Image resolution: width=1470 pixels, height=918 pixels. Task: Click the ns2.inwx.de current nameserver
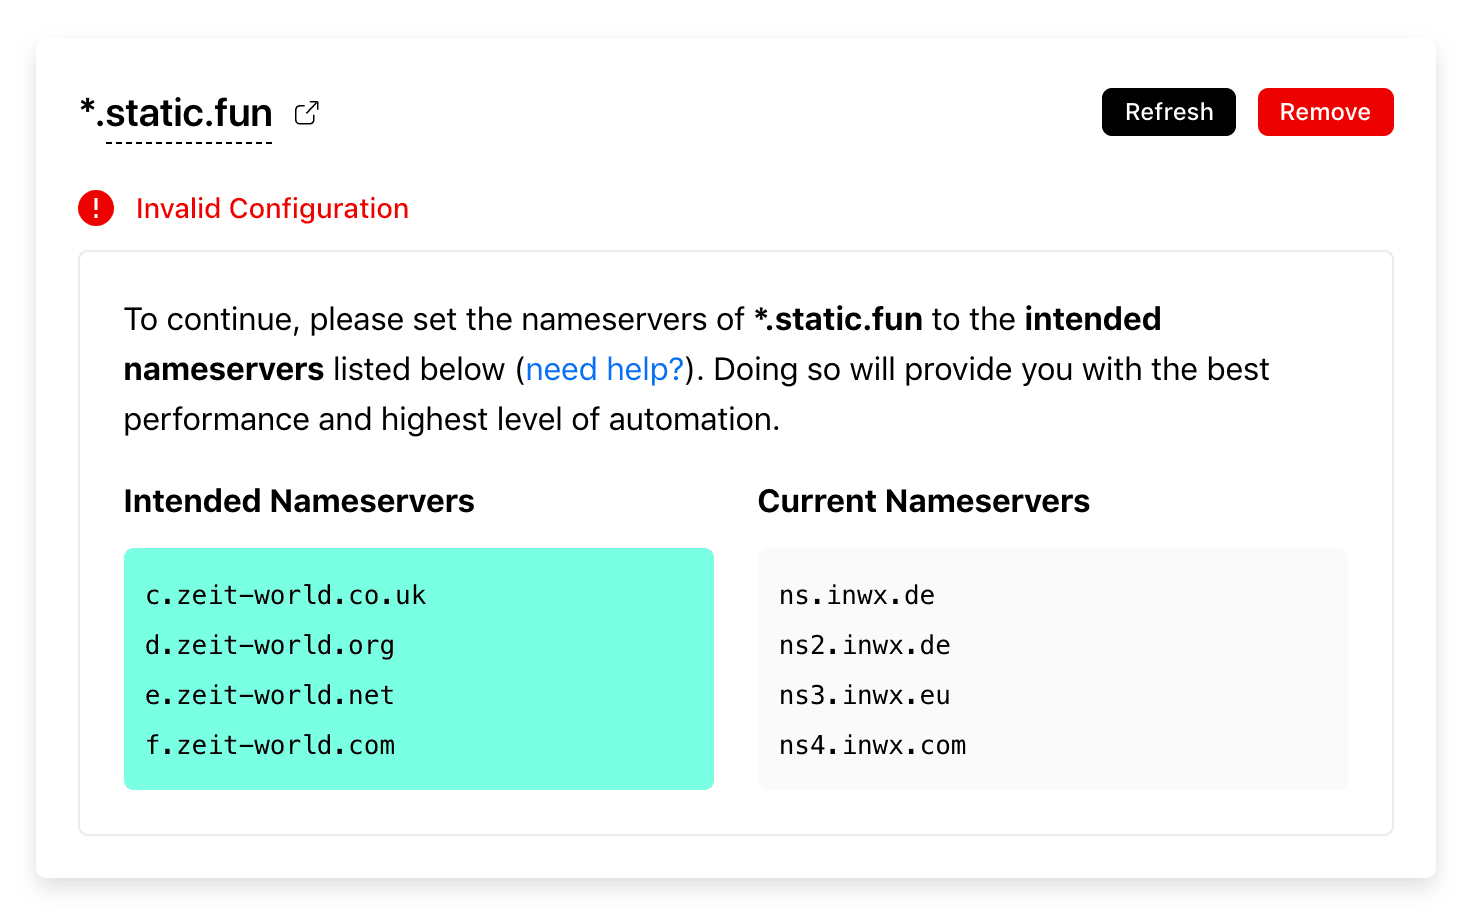(864, 645)
